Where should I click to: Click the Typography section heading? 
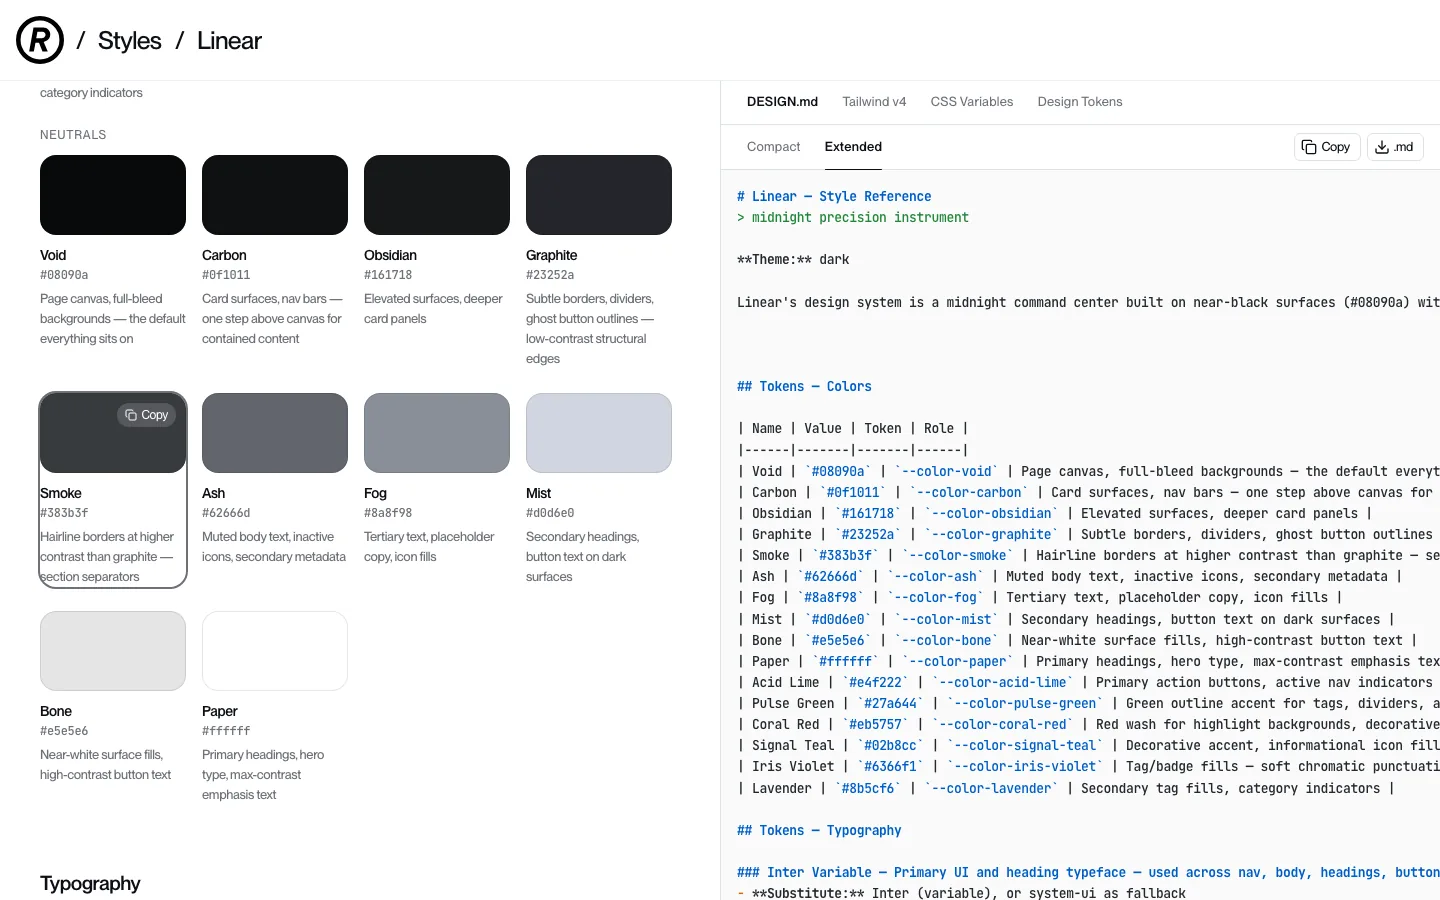(90, 884)
